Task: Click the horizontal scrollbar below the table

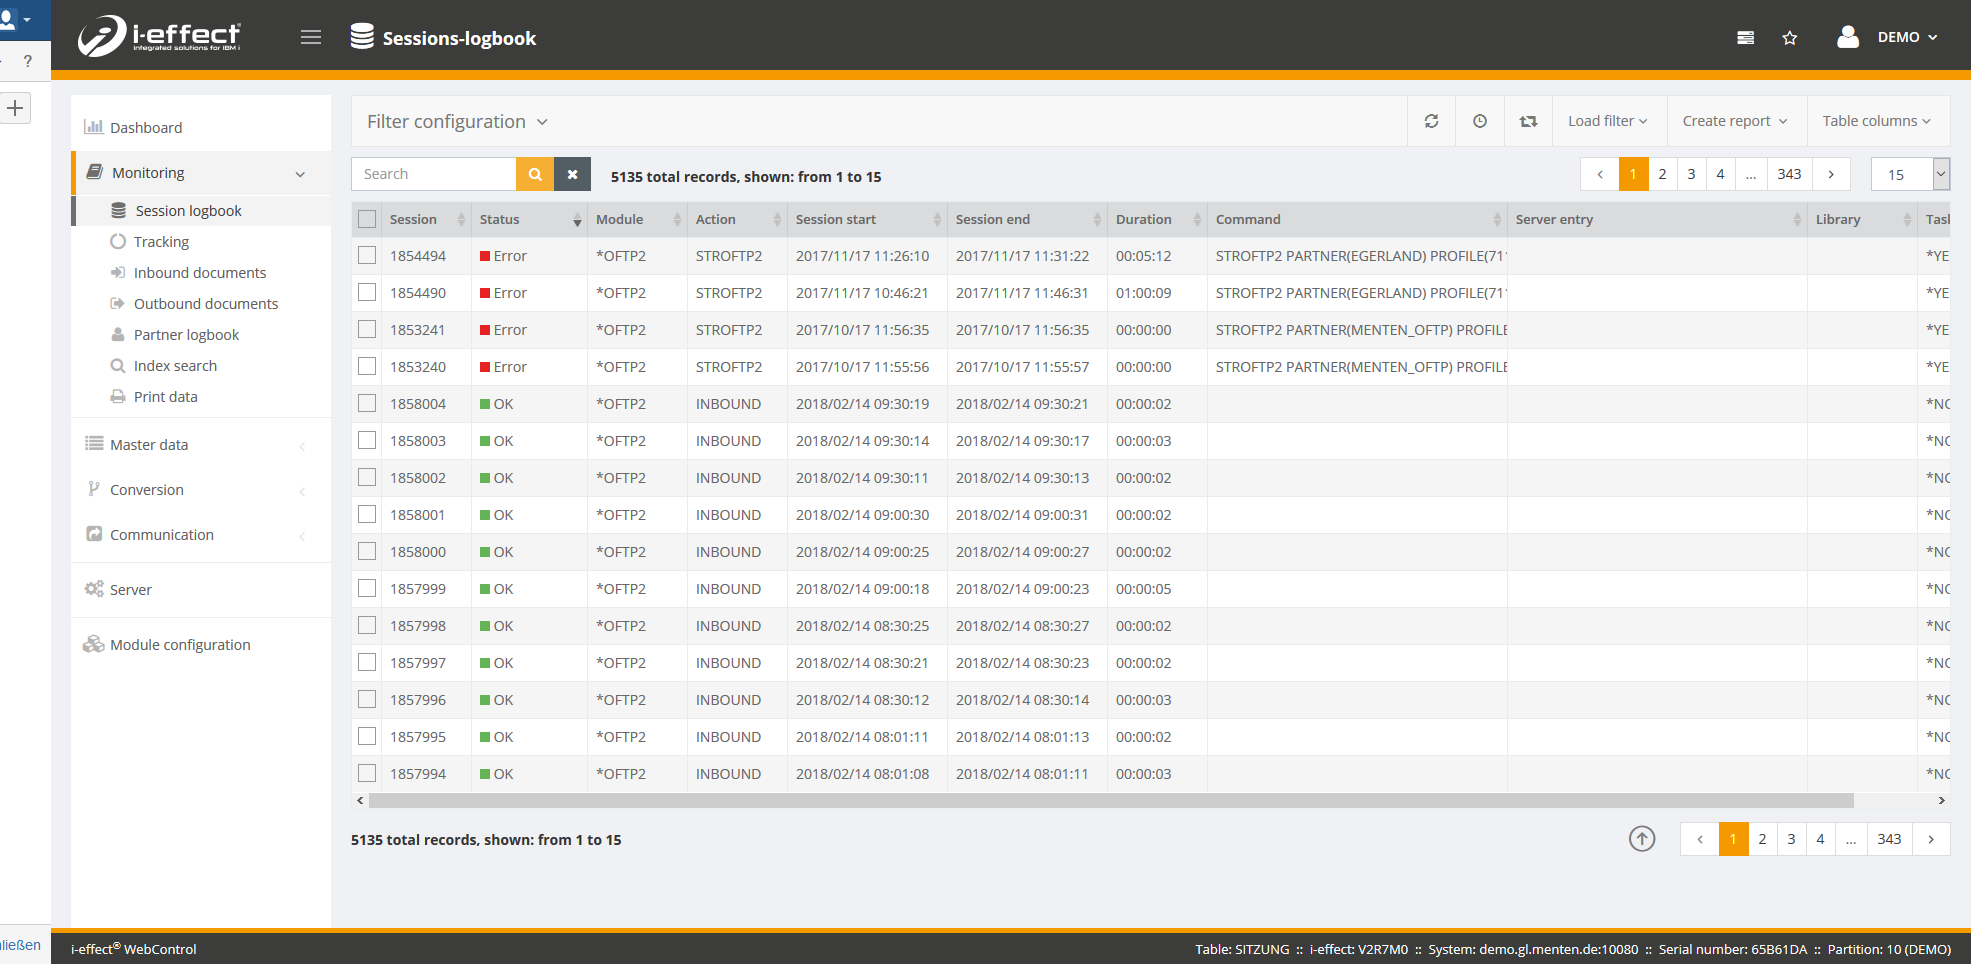Action: click(1110, 801)
